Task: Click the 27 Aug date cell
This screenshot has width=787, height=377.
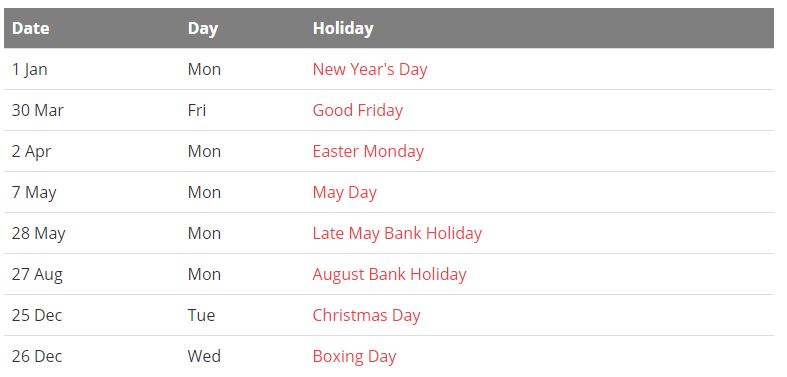Action: (37, 275)
